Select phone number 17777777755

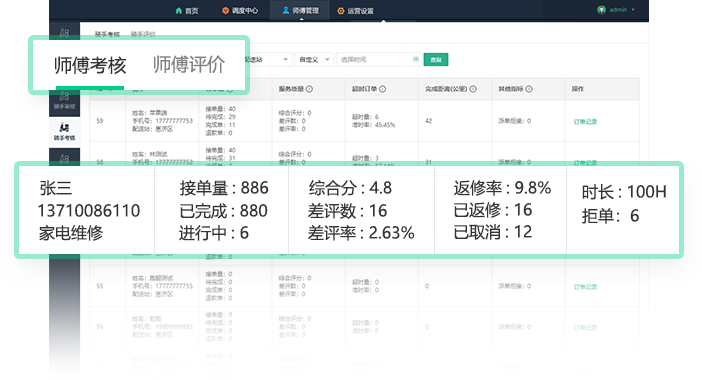pos(174,286)
